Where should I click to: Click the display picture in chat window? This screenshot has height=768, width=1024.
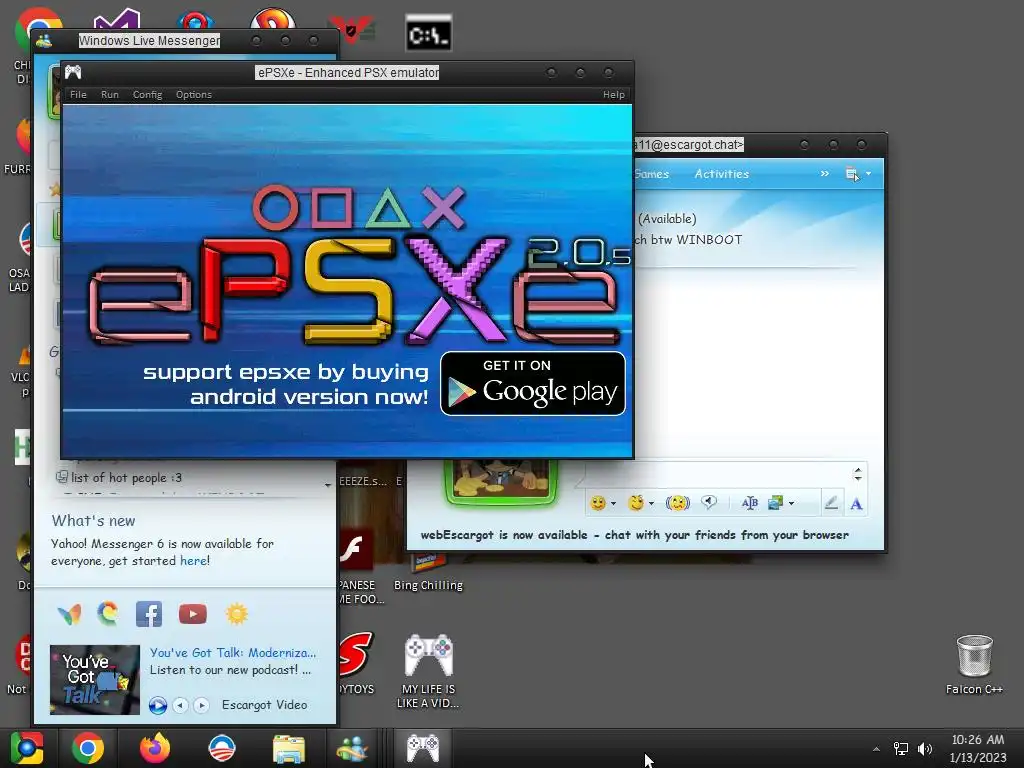(500, 482)
